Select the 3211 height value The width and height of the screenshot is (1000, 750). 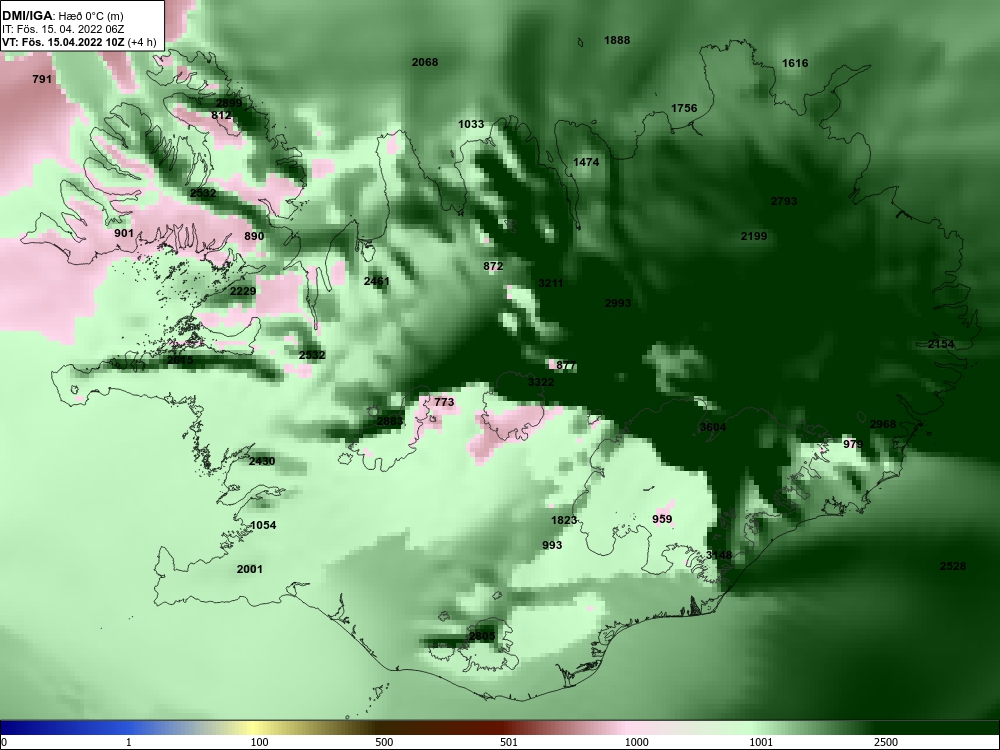550,283
